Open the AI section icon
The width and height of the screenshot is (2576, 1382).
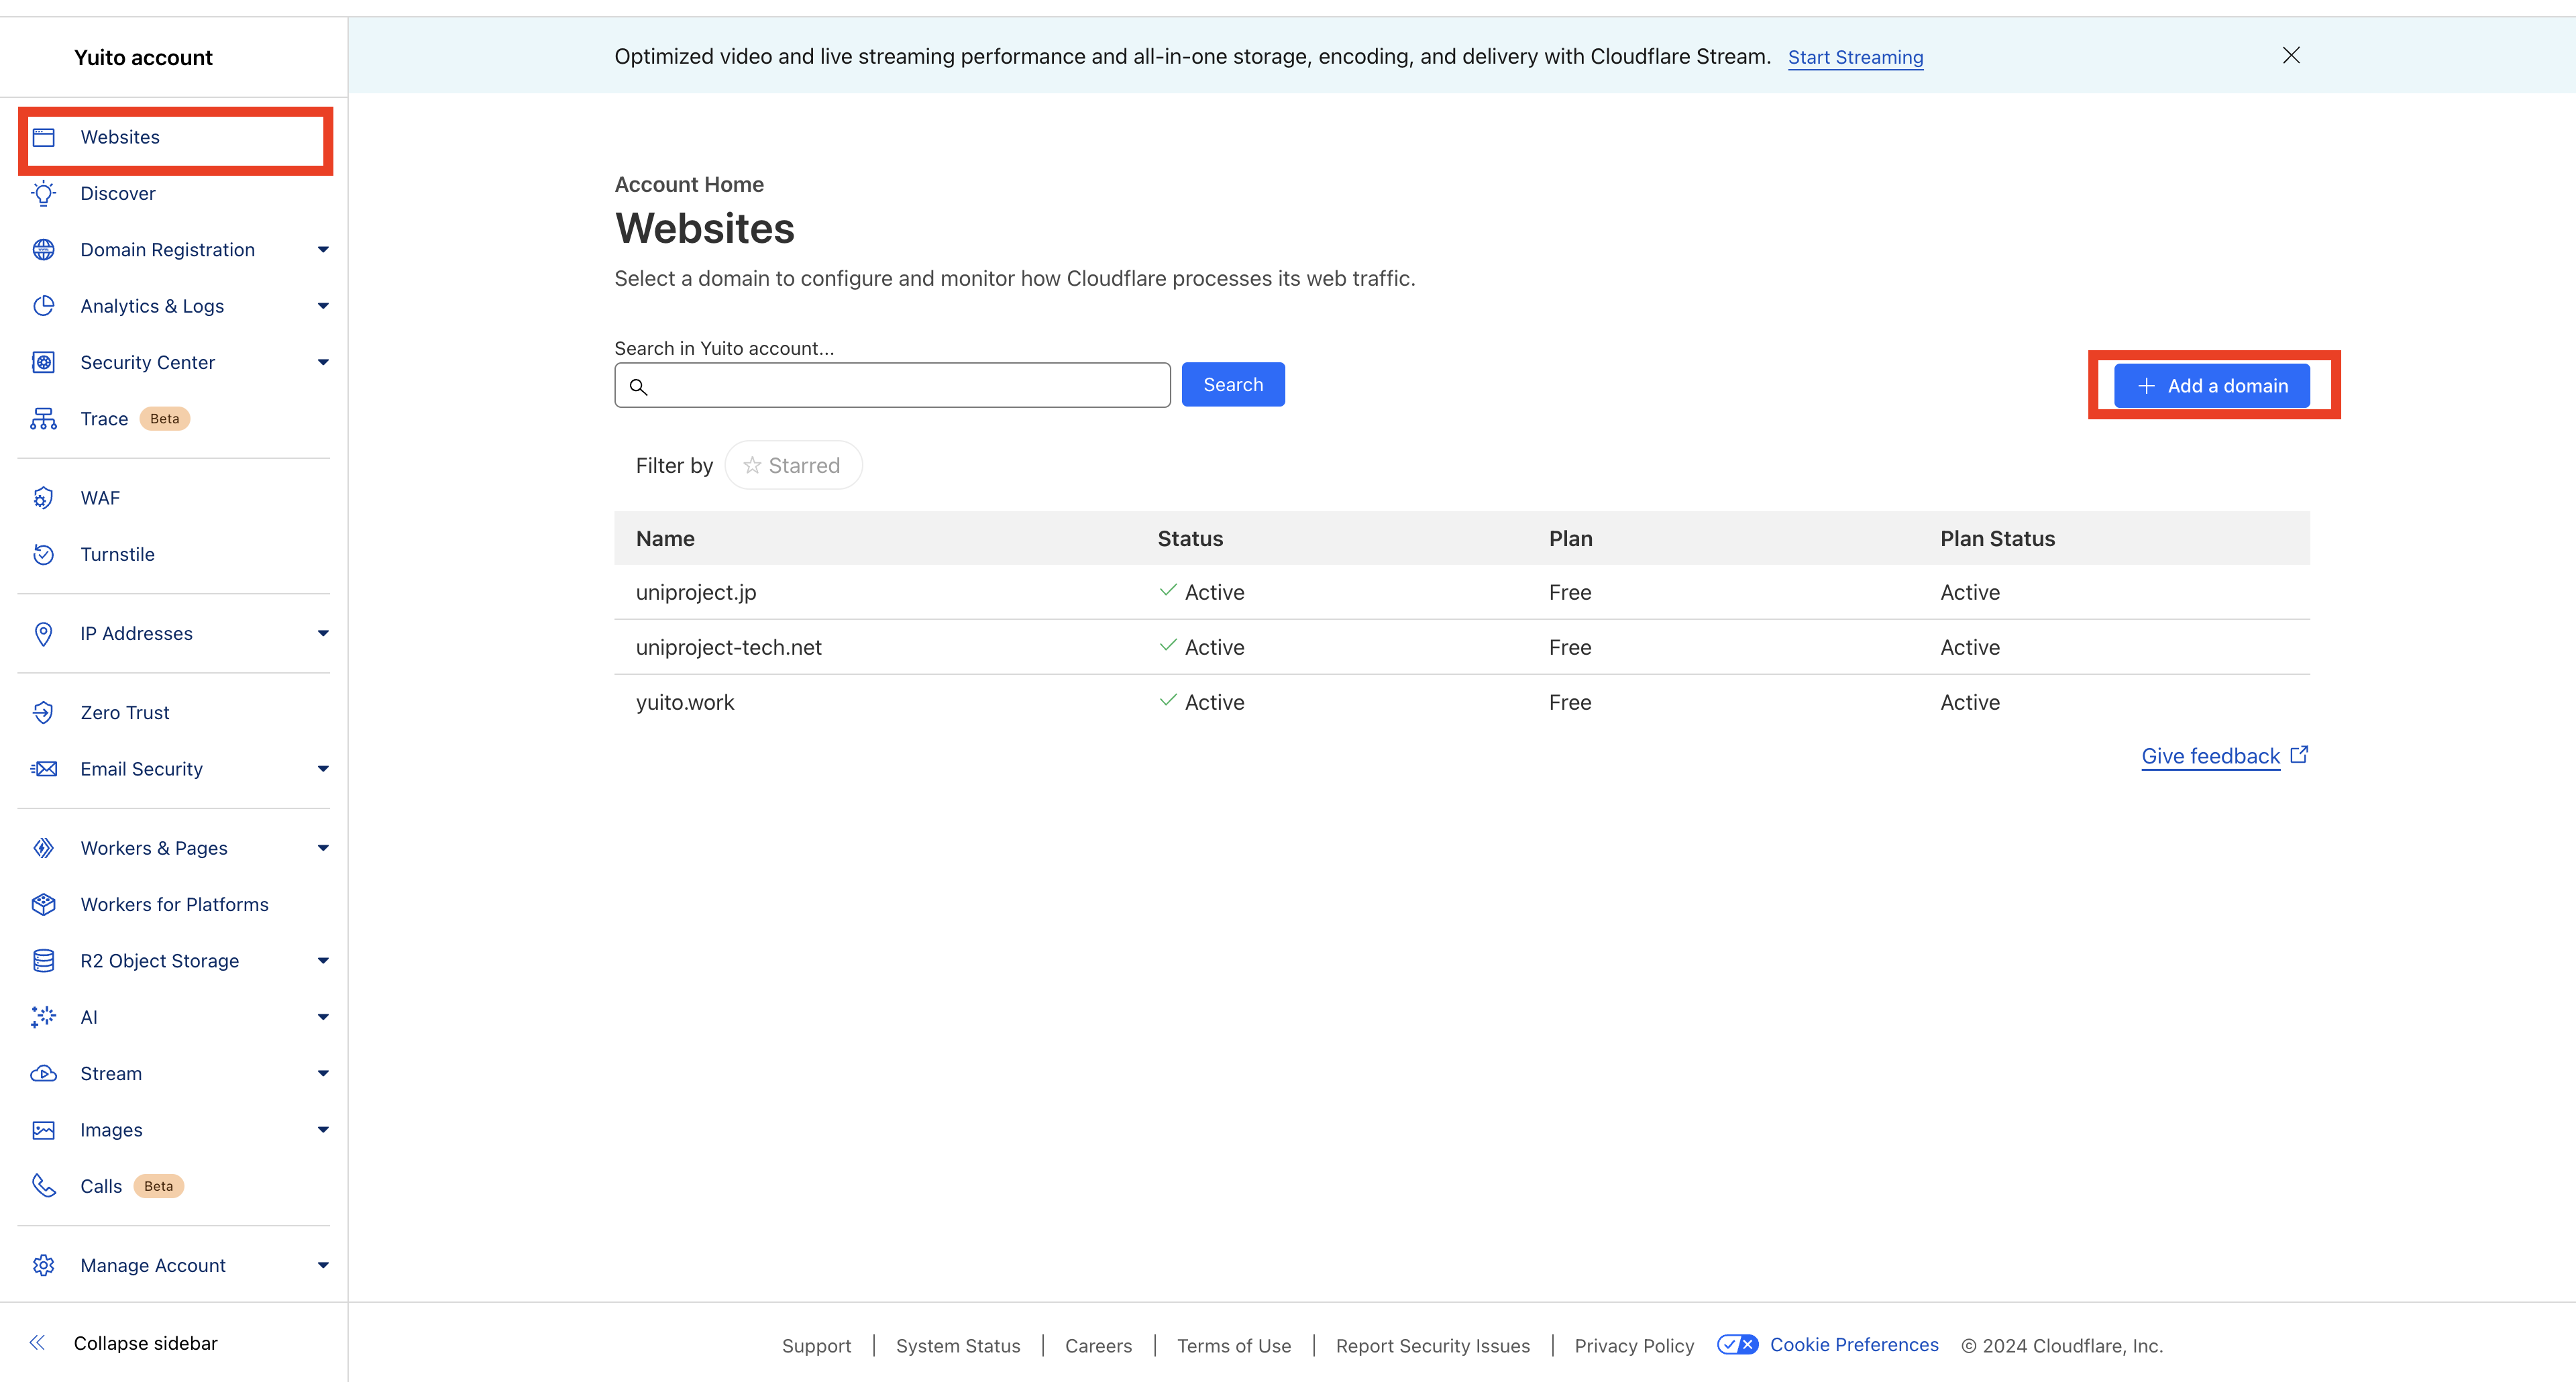(44, 1017)
